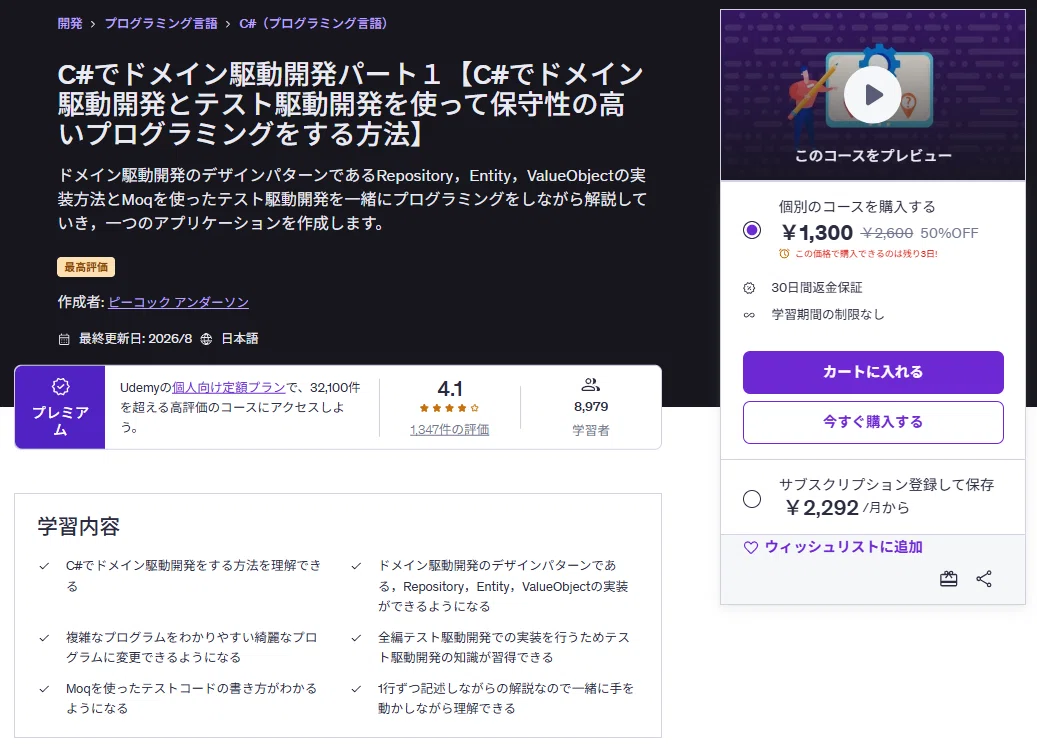Image resolution: width=1037 pixels, height=744 pixels.
Task: Click the カートに入れる button
Action: coord(873,372)
